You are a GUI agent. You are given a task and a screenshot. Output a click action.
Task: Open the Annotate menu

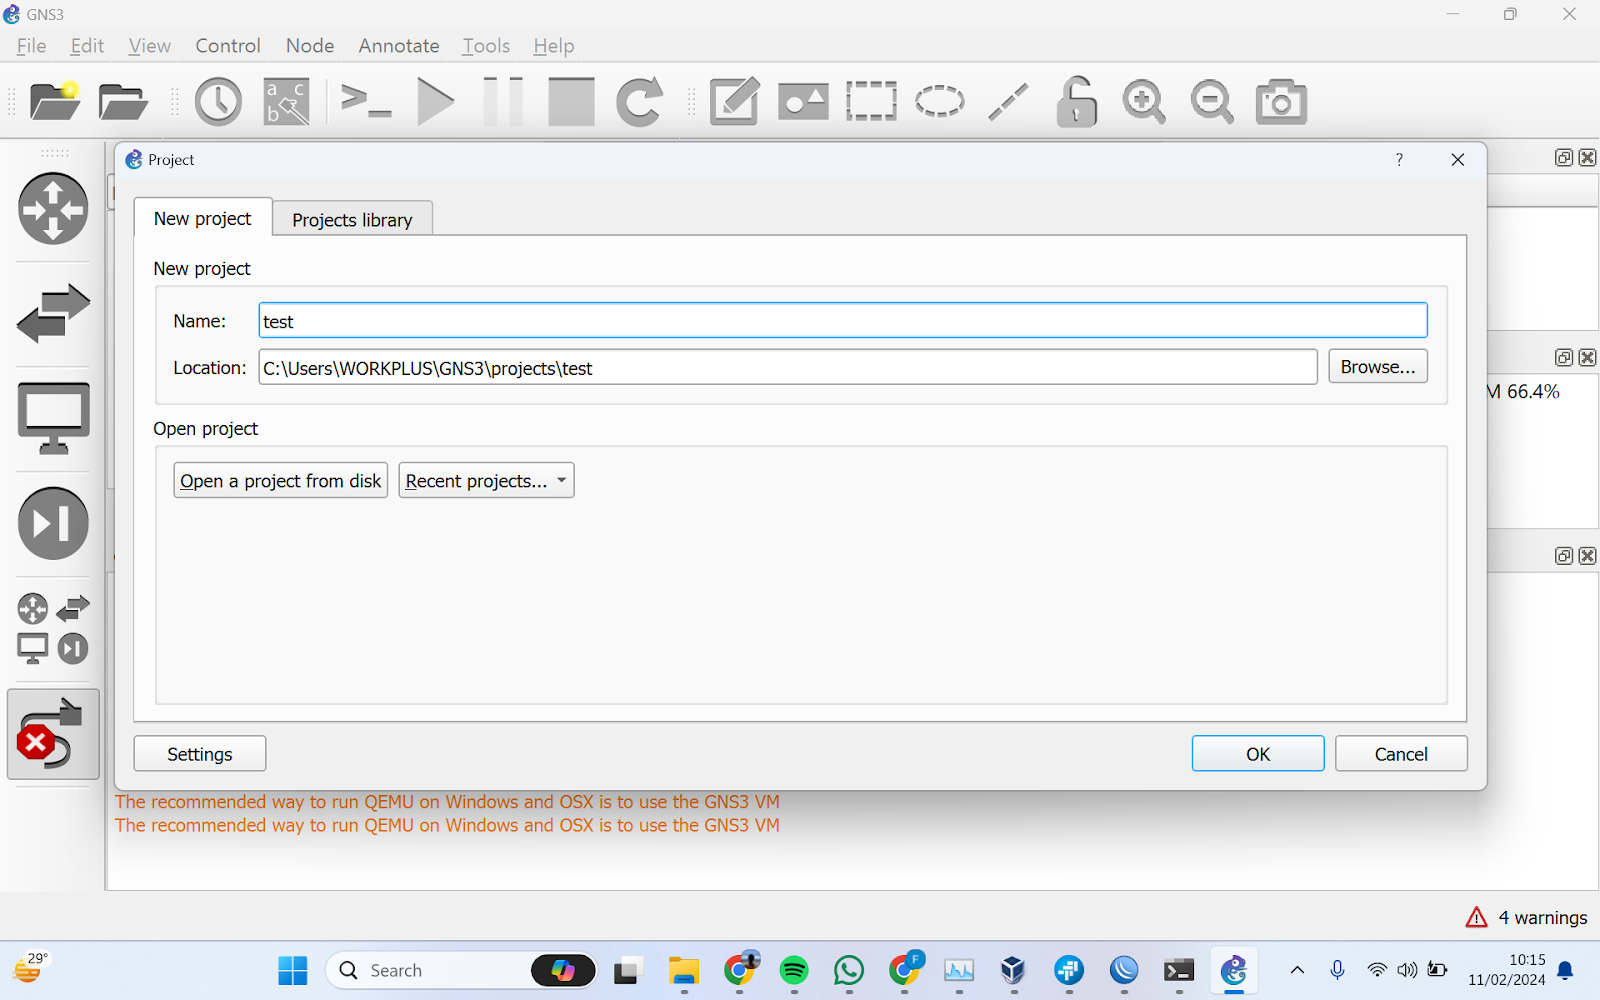pyautogui.click(x=399, y=46)
